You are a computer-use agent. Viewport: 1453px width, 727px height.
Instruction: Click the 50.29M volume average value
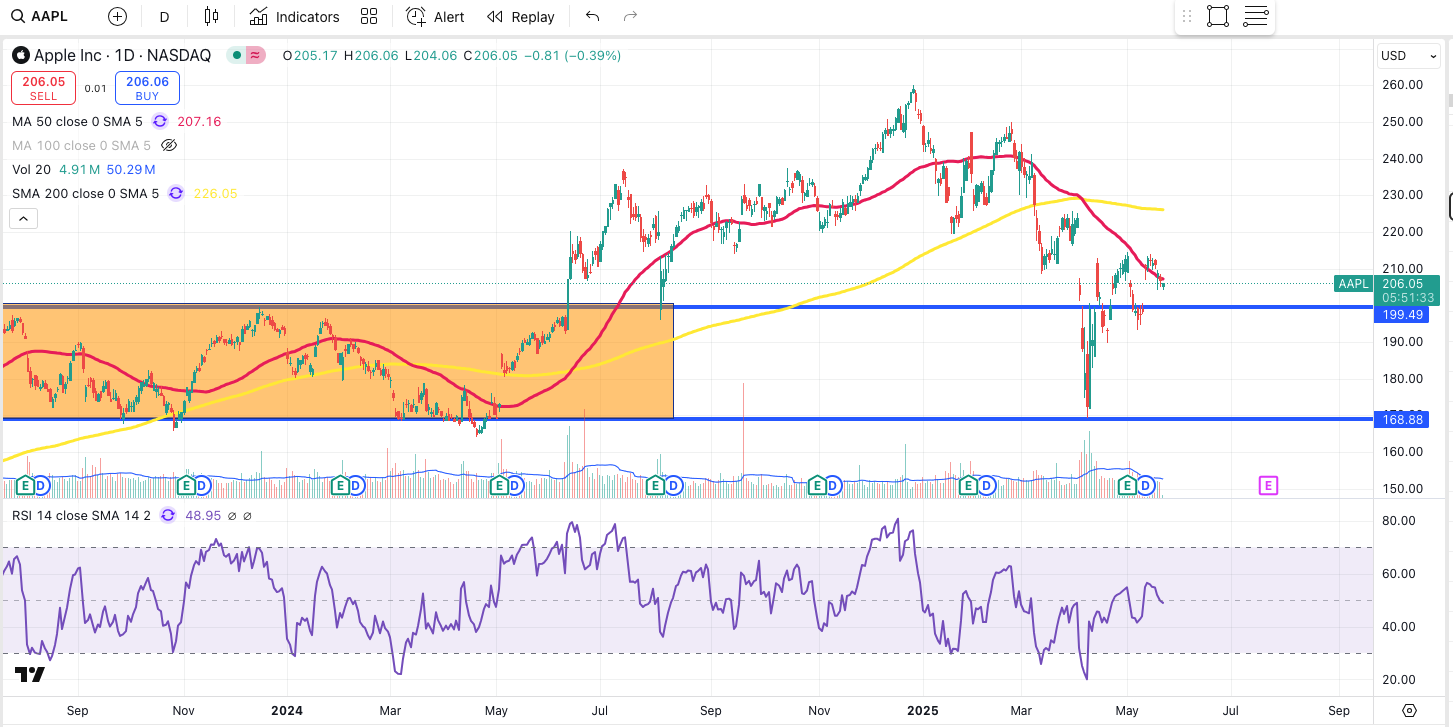point(129,169)
